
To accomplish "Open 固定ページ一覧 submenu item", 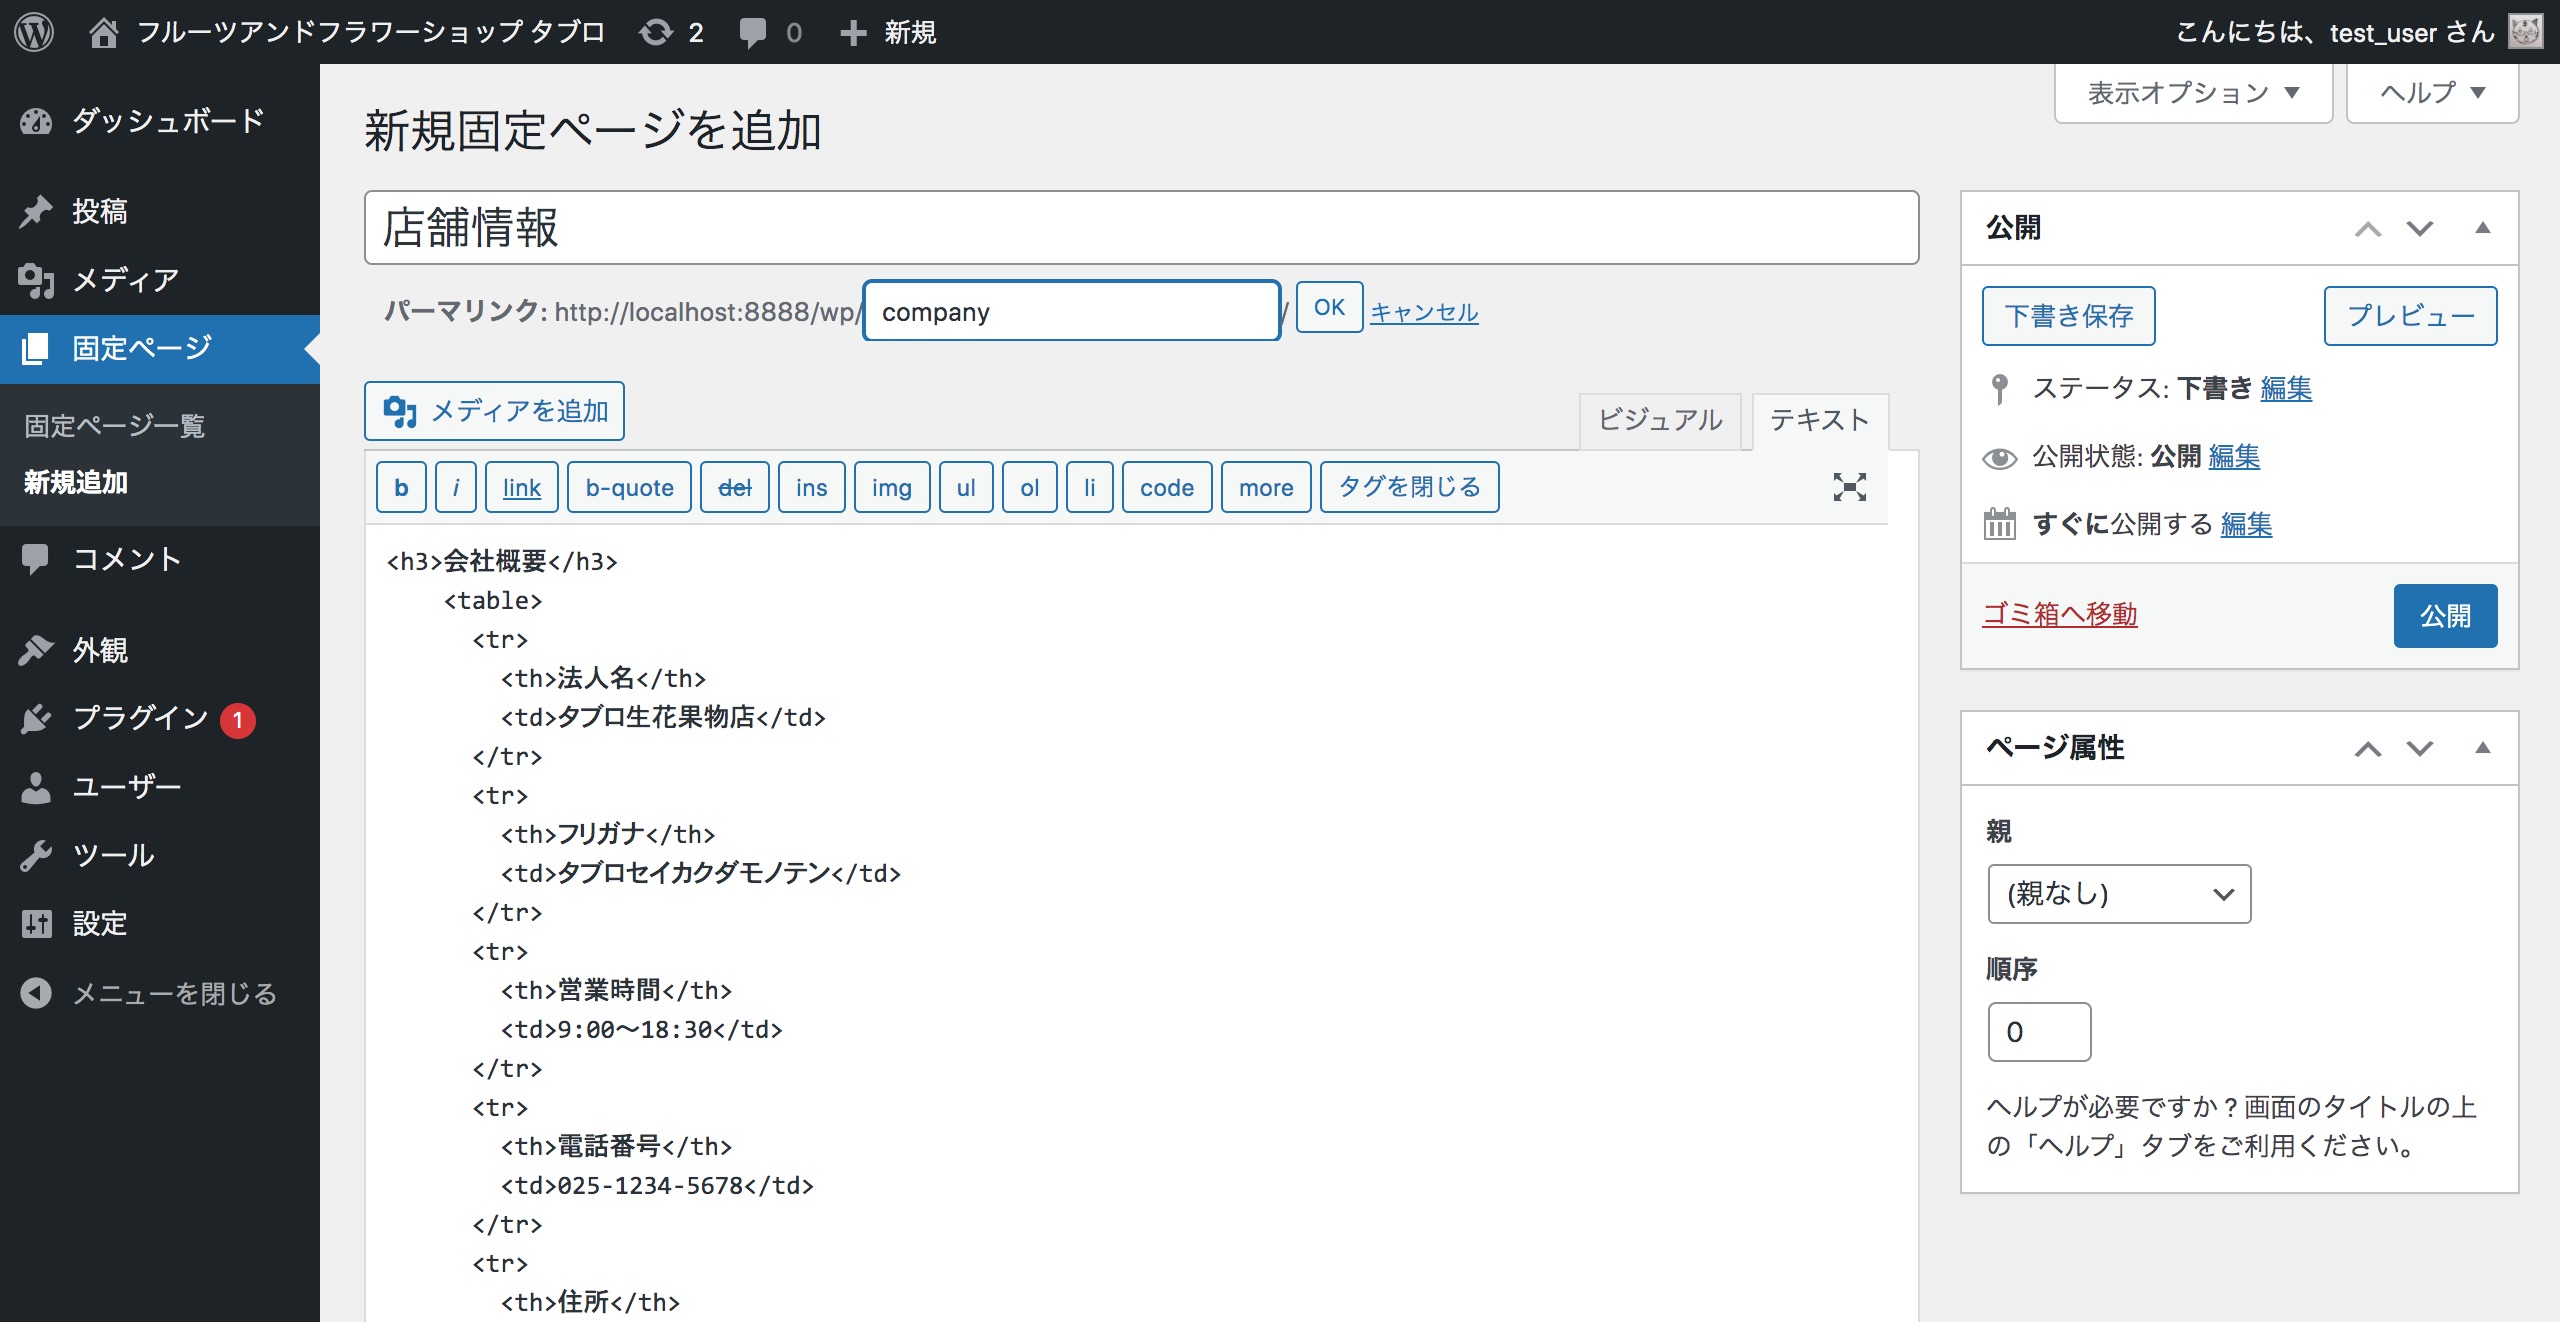I will [x=114, y=426].
